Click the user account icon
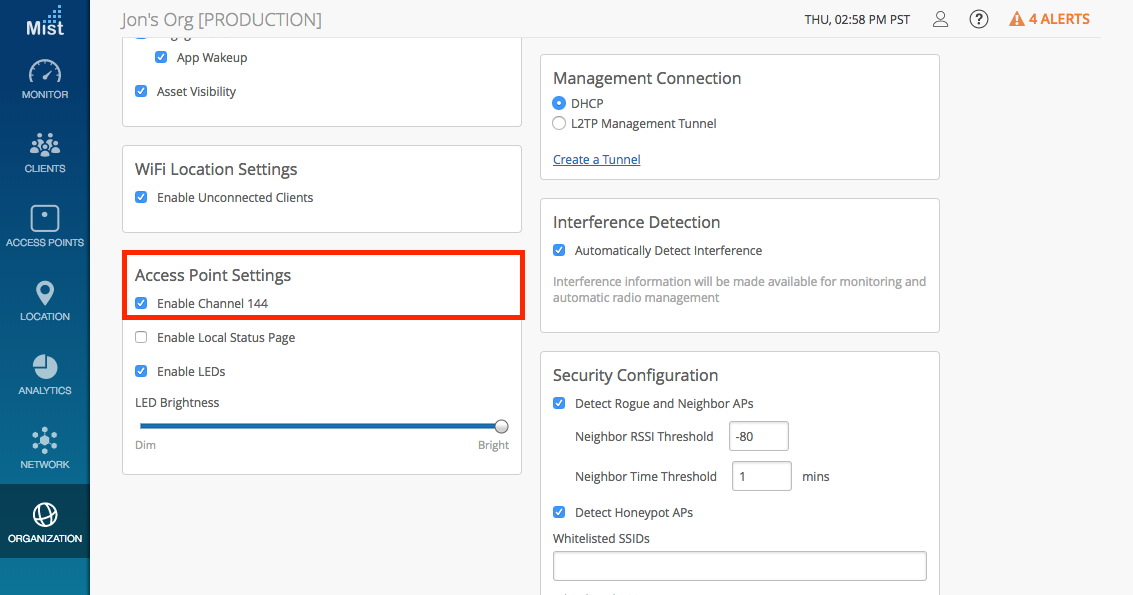The image size is (1133, 595). [x=940, y=19]
